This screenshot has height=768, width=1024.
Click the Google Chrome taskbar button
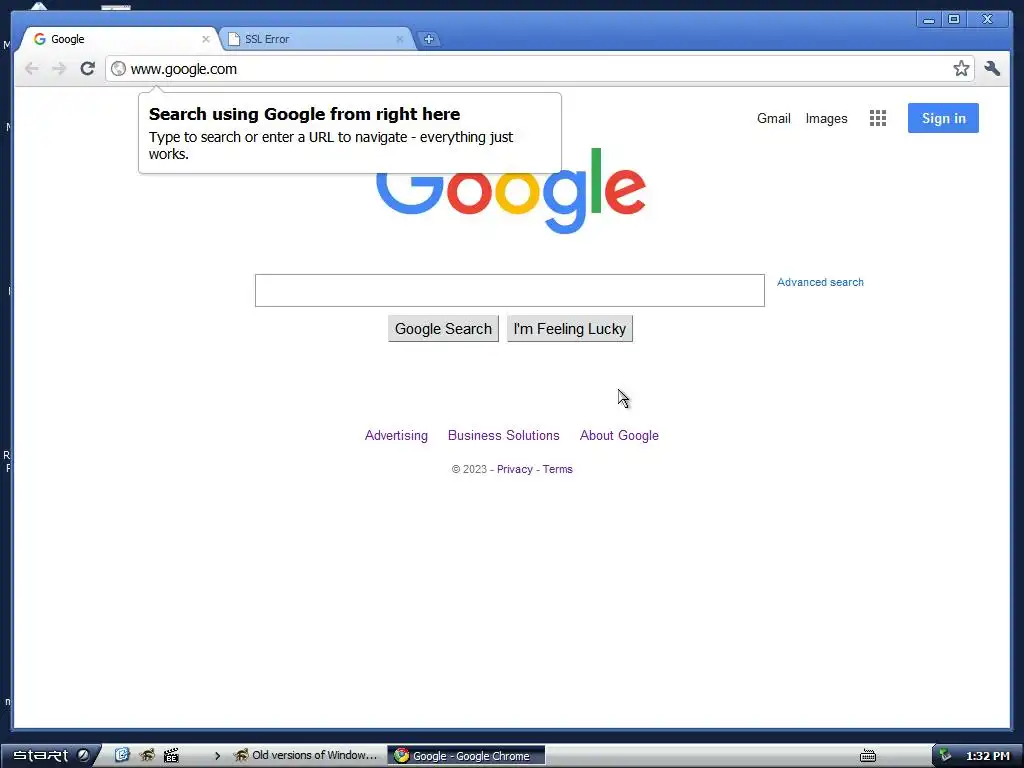coord(466,756)
